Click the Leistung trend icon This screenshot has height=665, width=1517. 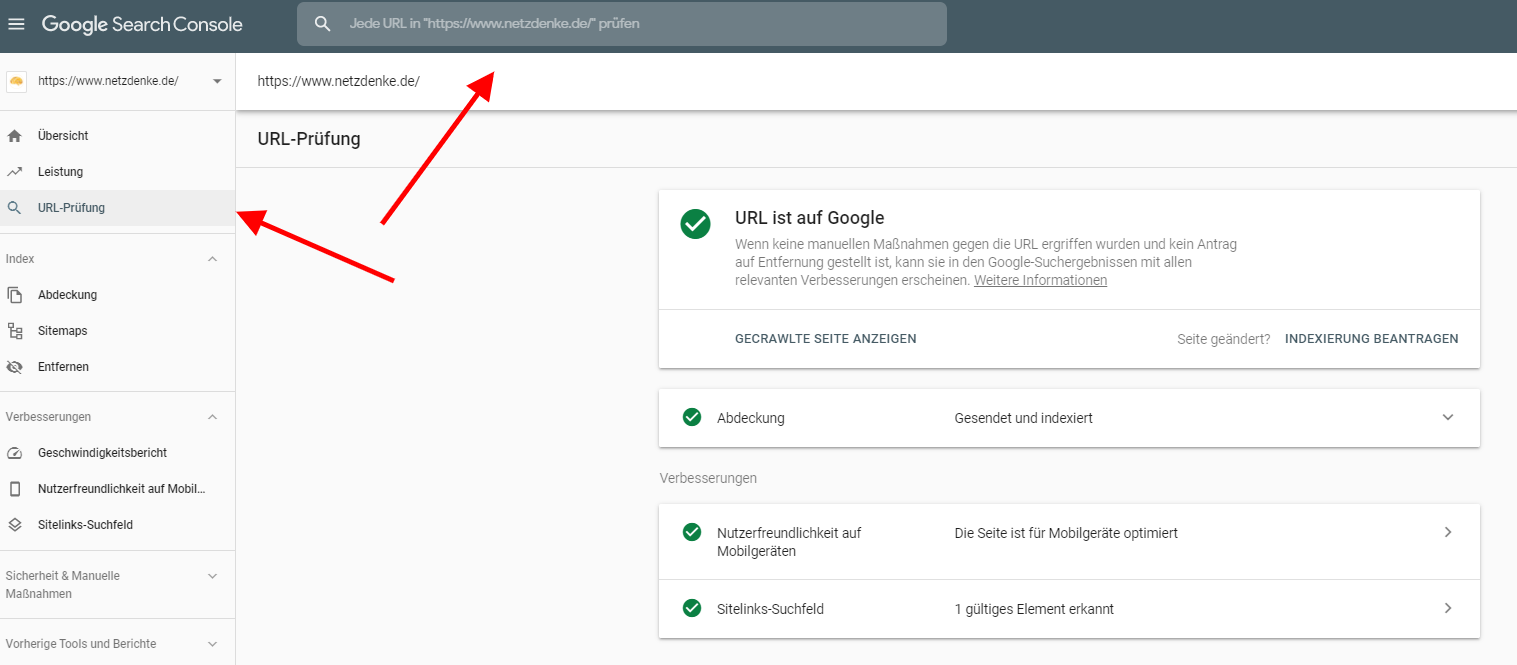click(14, 172)
